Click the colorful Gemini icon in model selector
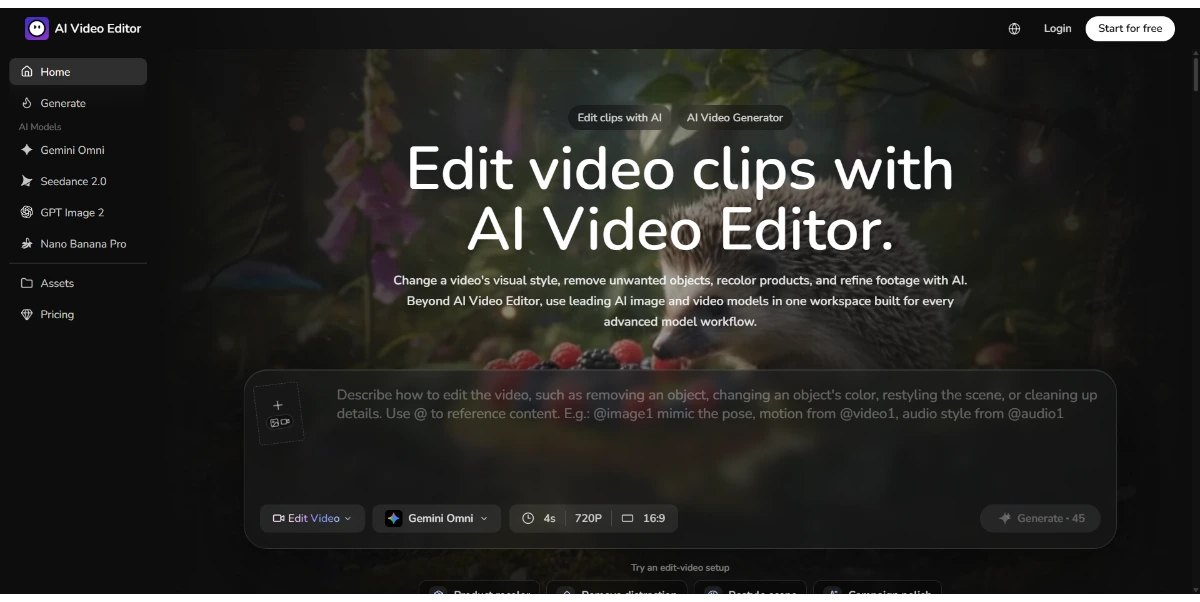Viewport: 1200px width, 602px height. pyautogui.click(x=394, y=518)
